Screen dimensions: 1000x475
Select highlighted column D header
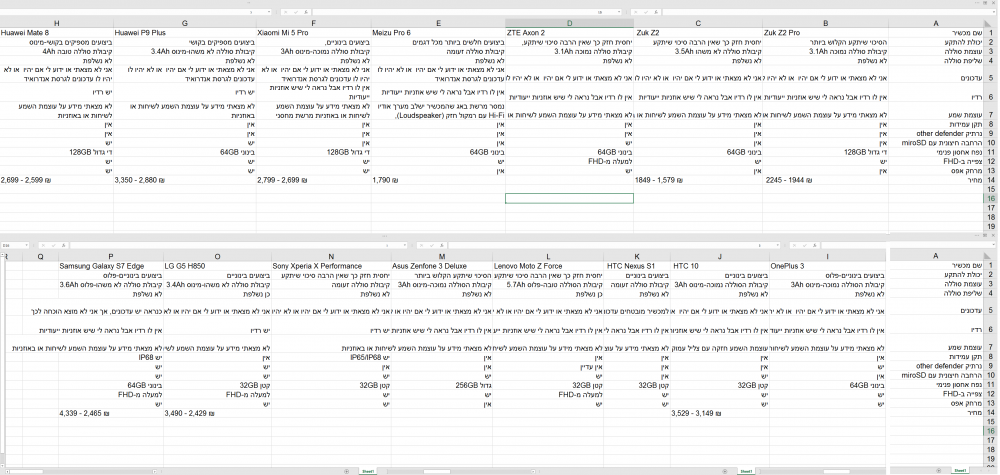570,23
